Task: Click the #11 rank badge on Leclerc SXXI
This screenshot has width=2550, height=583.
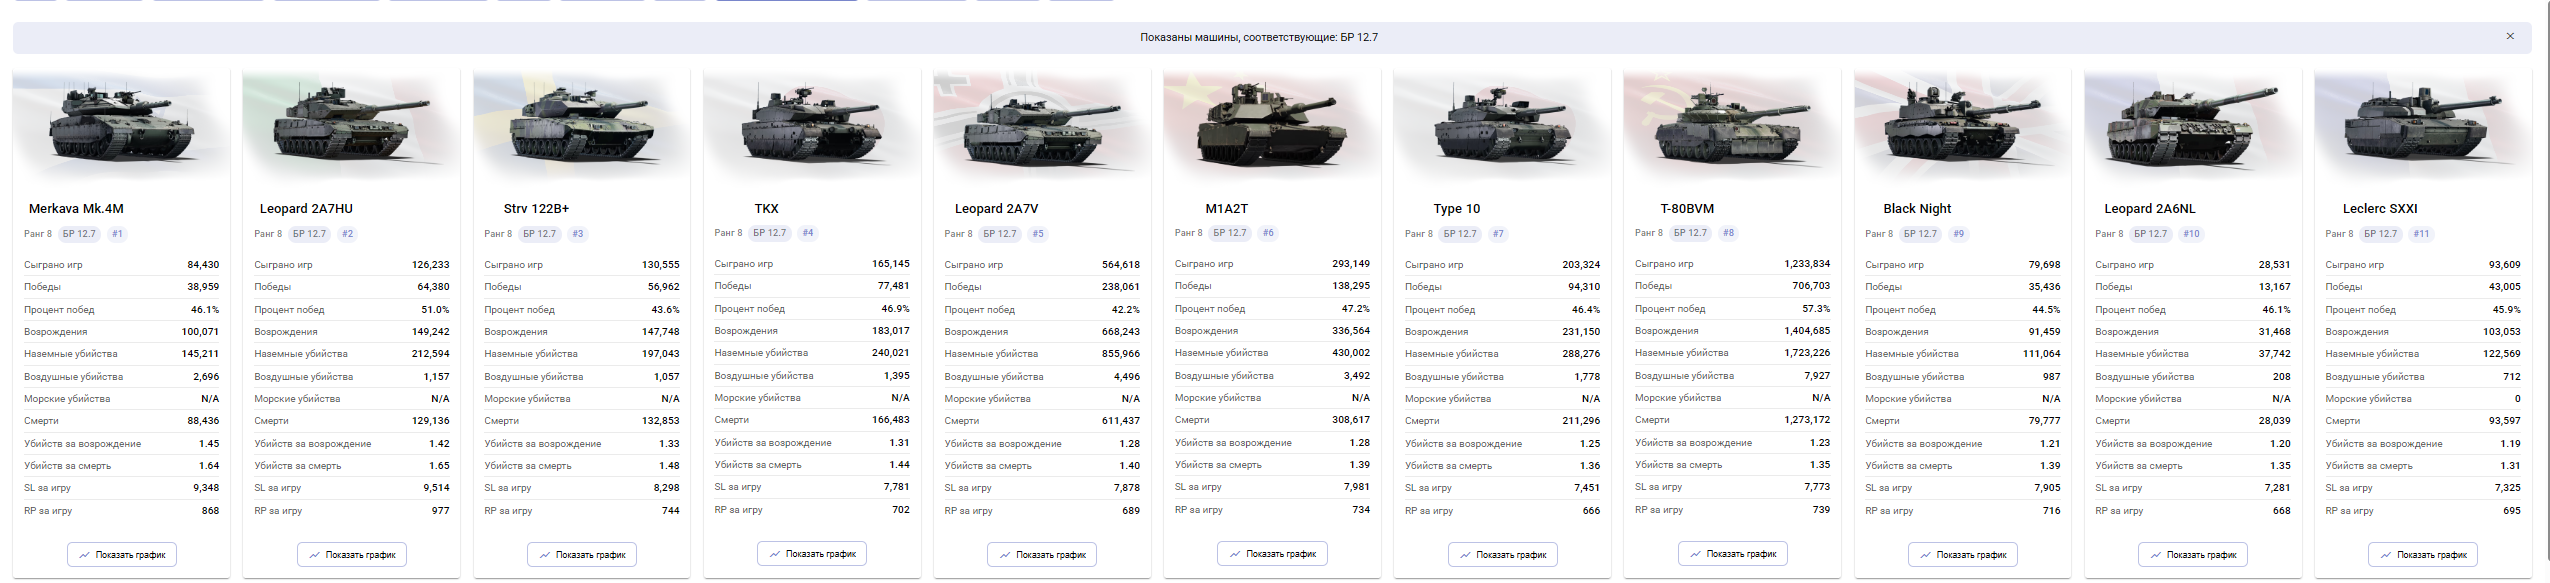Action: [2421, 234]
